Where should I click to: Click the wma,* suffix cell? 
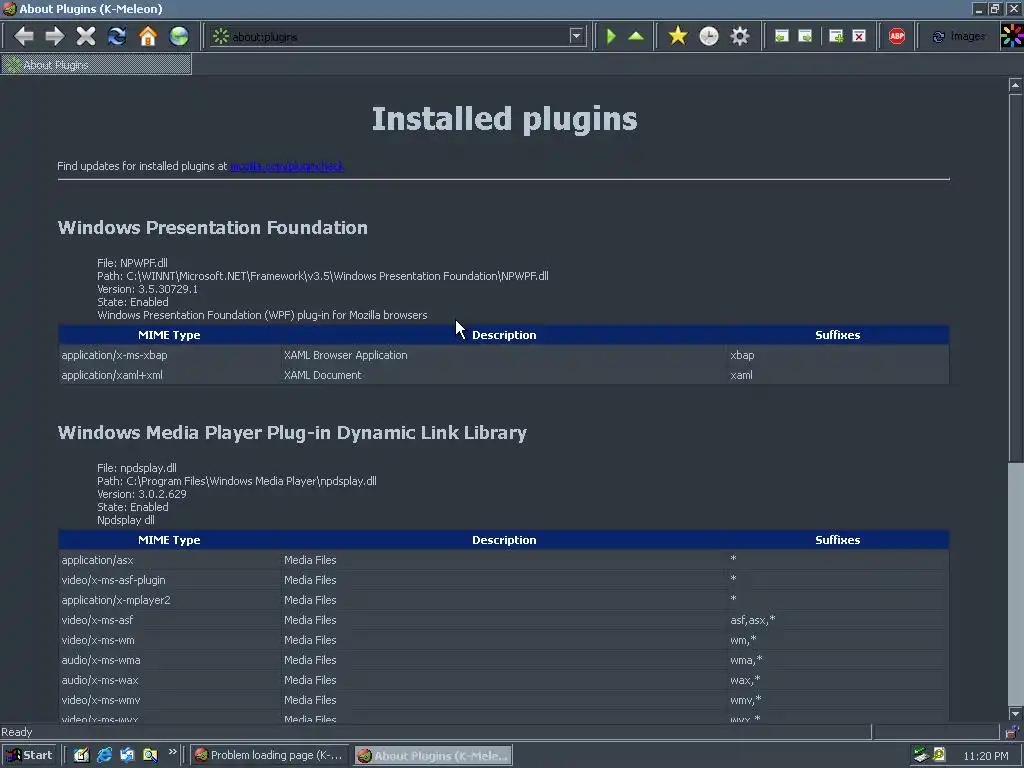839,660
